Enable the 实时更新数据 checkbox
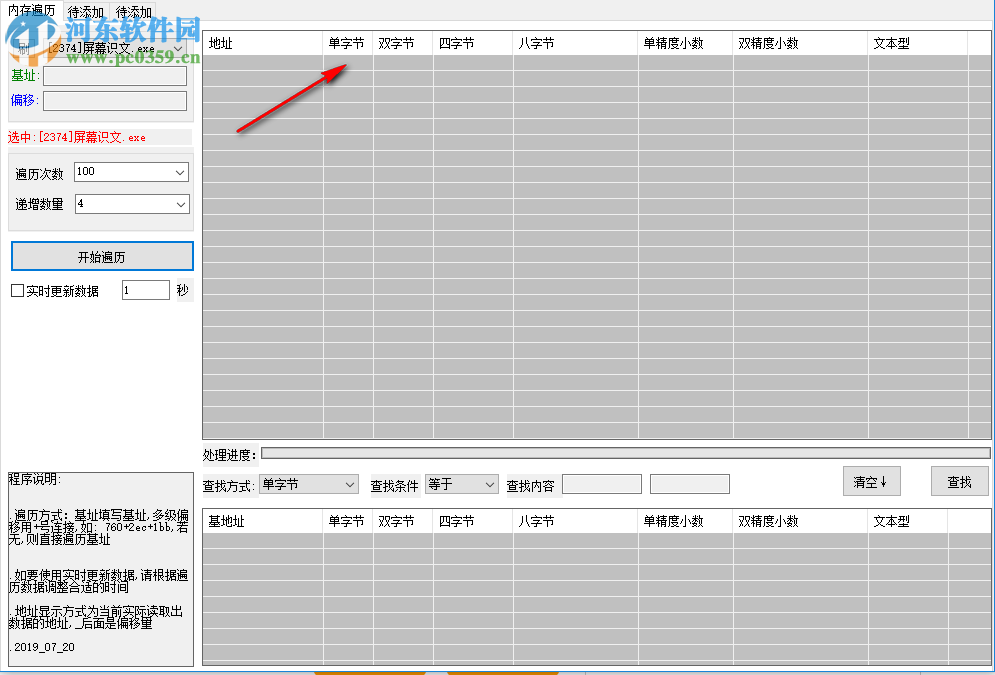This screenshot has height=675, width=995. [x=16, y=290]
